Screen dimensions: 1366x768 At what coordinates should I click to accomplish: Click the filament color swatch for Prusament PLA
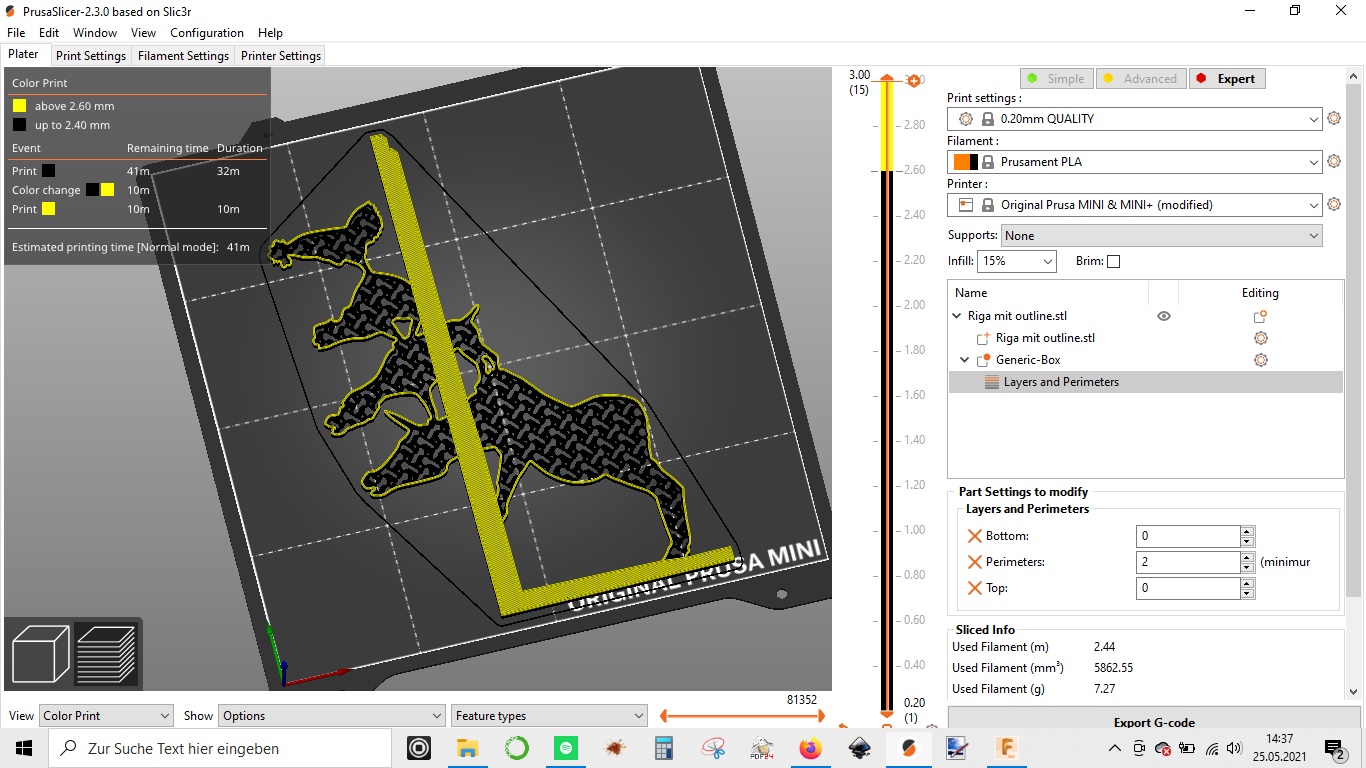[x=966, y=162]
